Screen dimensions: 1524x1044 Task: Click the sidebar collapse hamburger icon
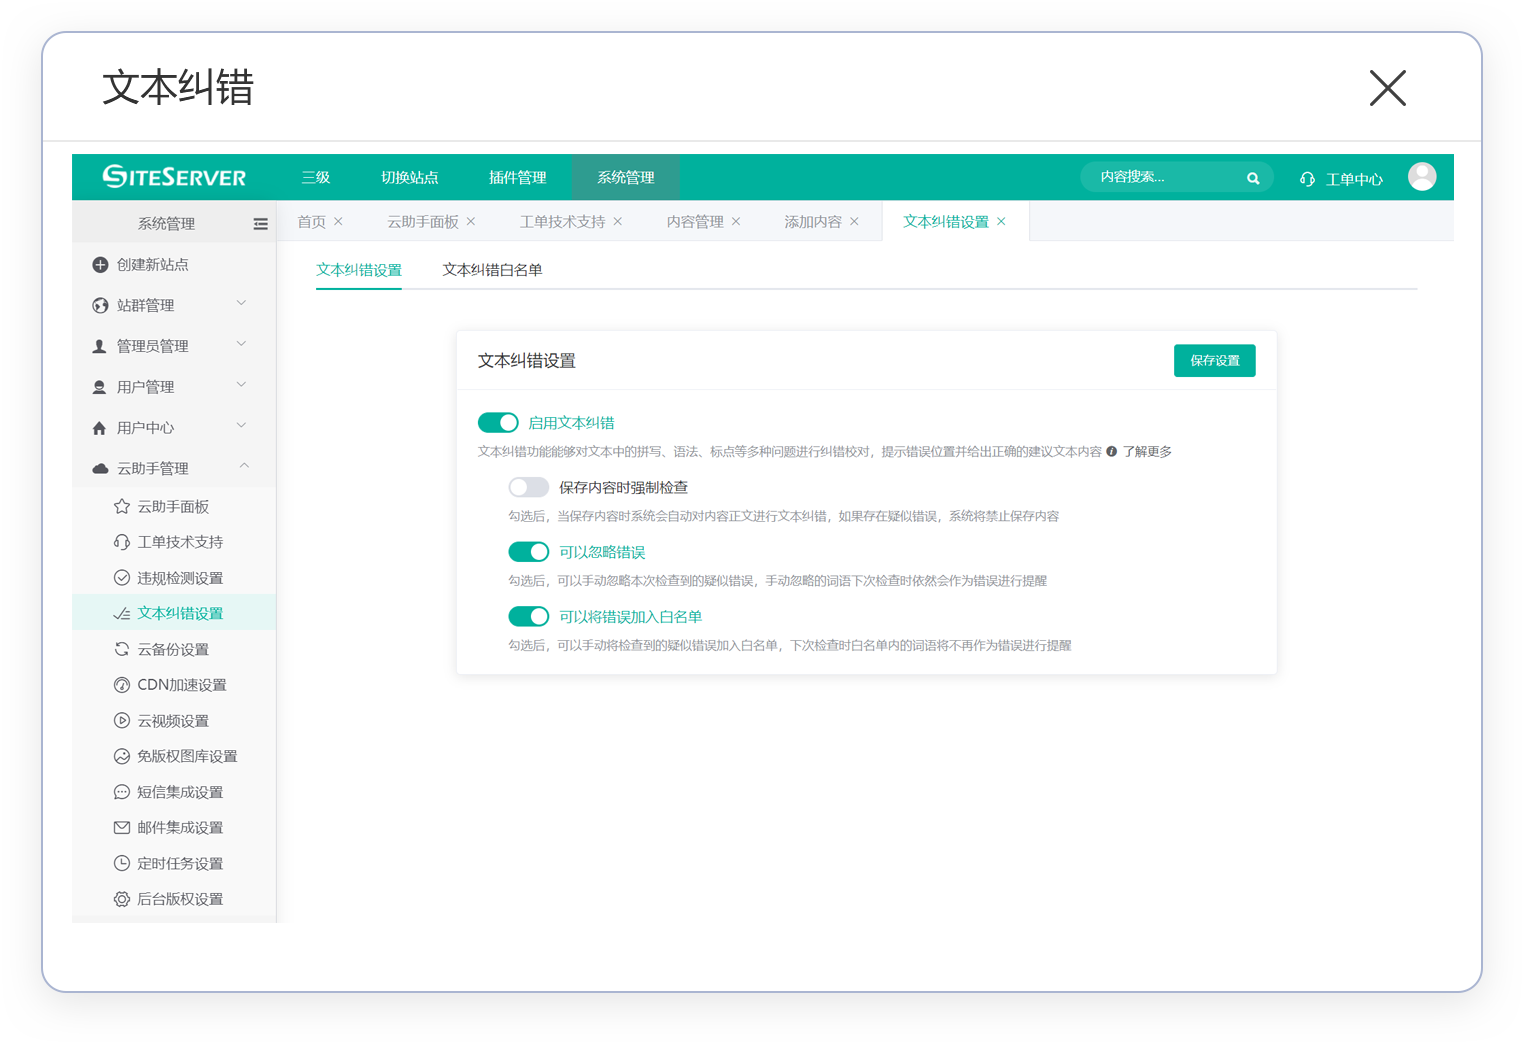click(x=260, y=224)
